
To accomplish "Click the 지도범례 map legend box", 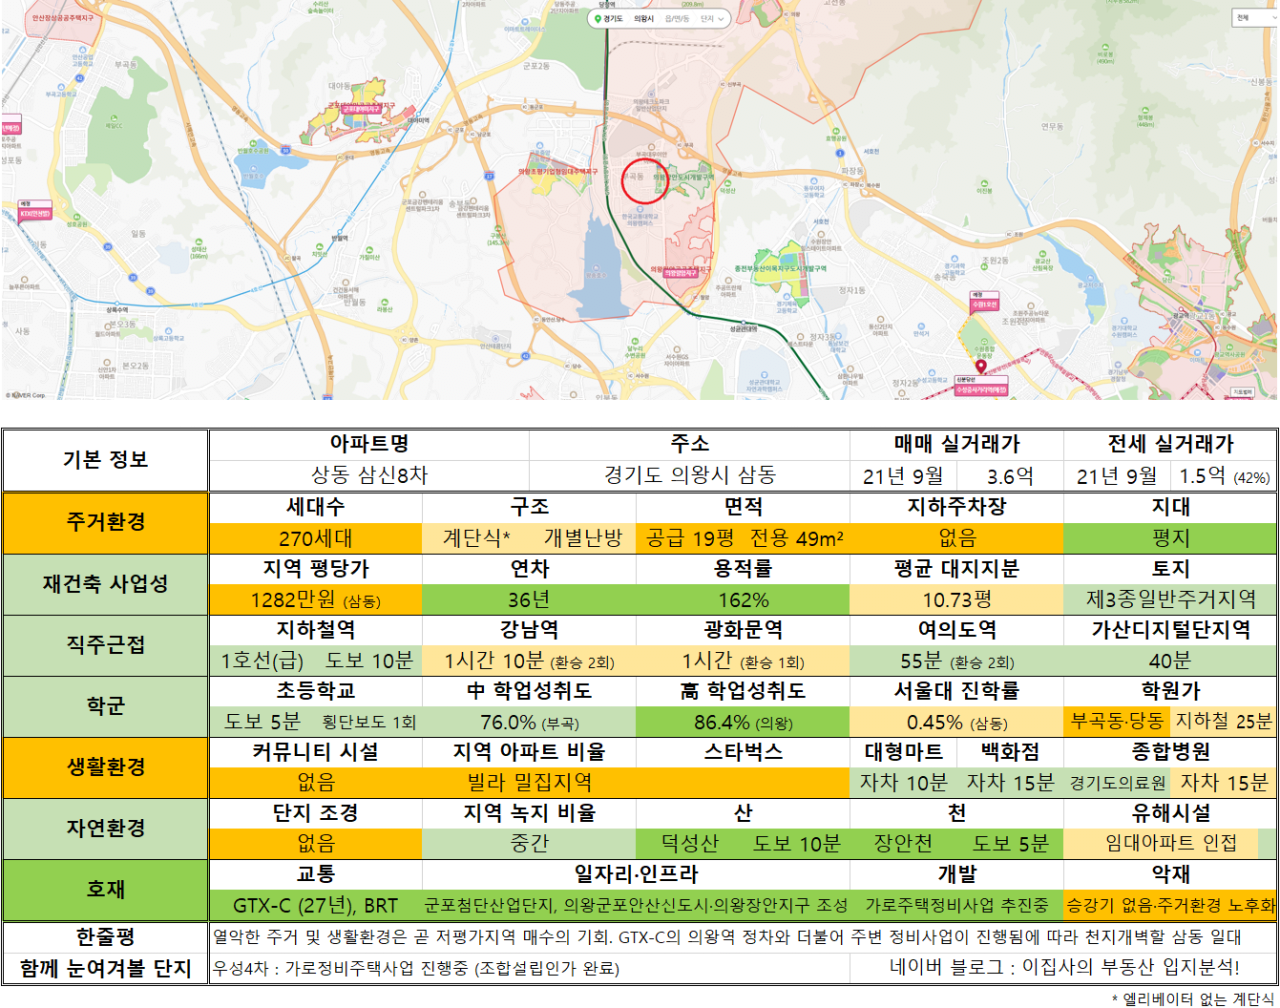I will pos(1243,393).
